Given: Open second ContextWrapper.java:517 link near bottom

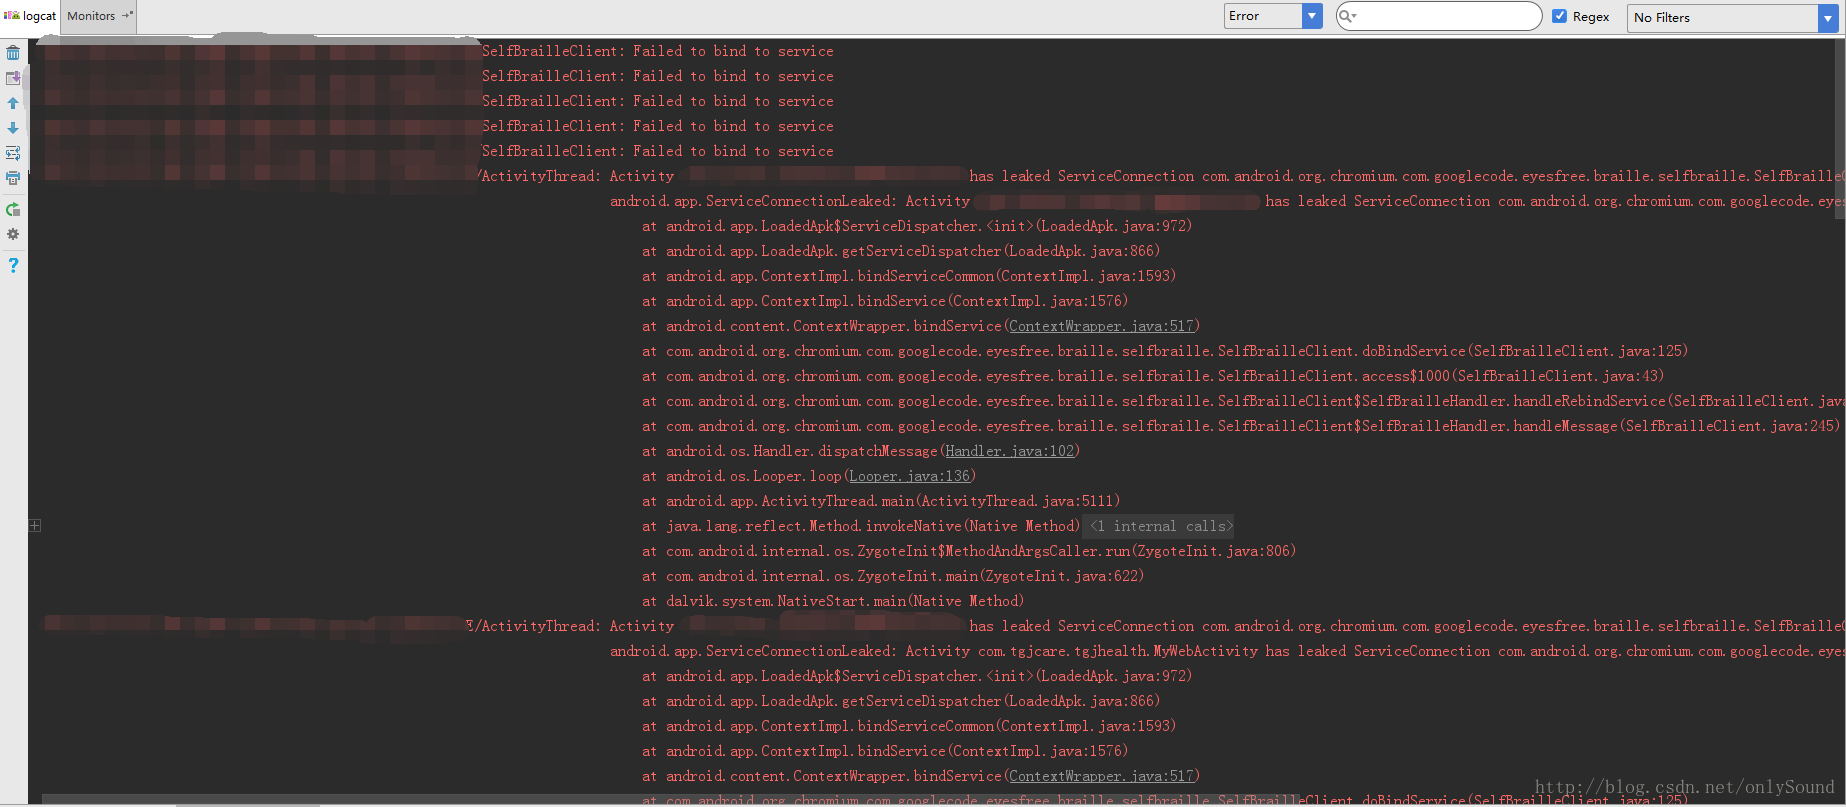Looking at the screenshot, I should (x=1101, y=776).
